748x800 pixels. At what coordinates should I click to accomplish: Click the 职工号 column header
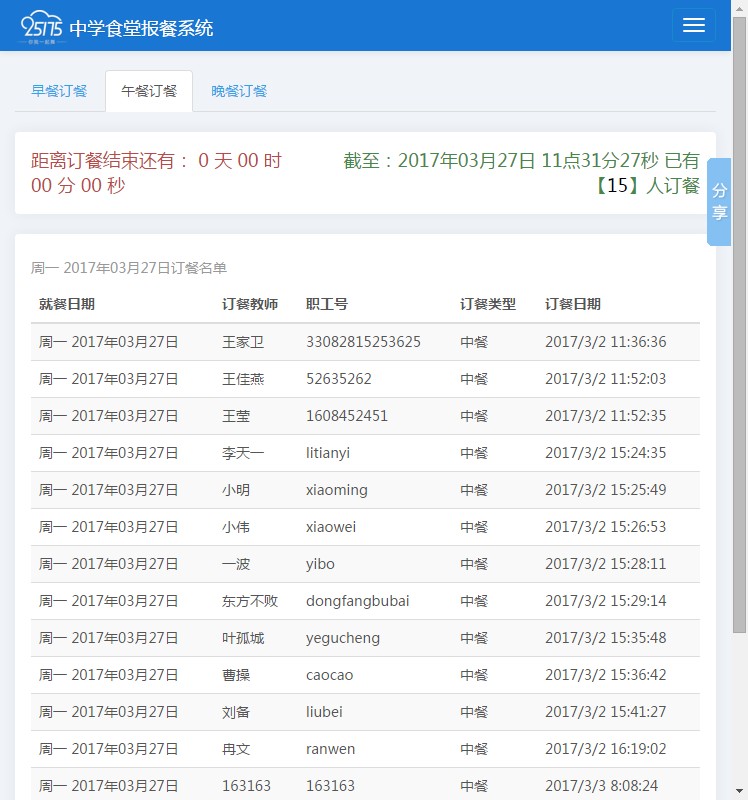click(x=327, y=304)
